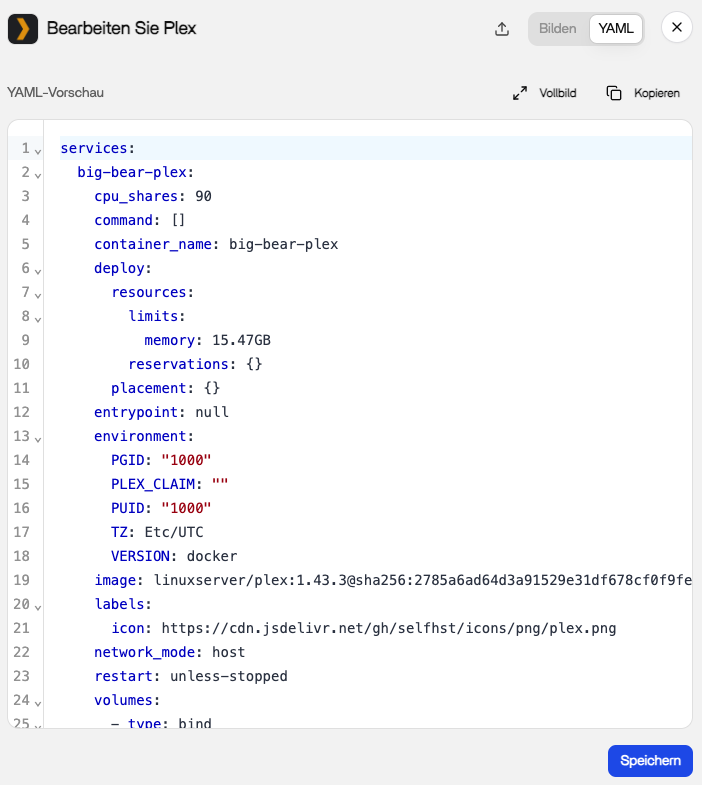Switch to the Bilden tab
The image size is (702, 785).
pos(557,29)
